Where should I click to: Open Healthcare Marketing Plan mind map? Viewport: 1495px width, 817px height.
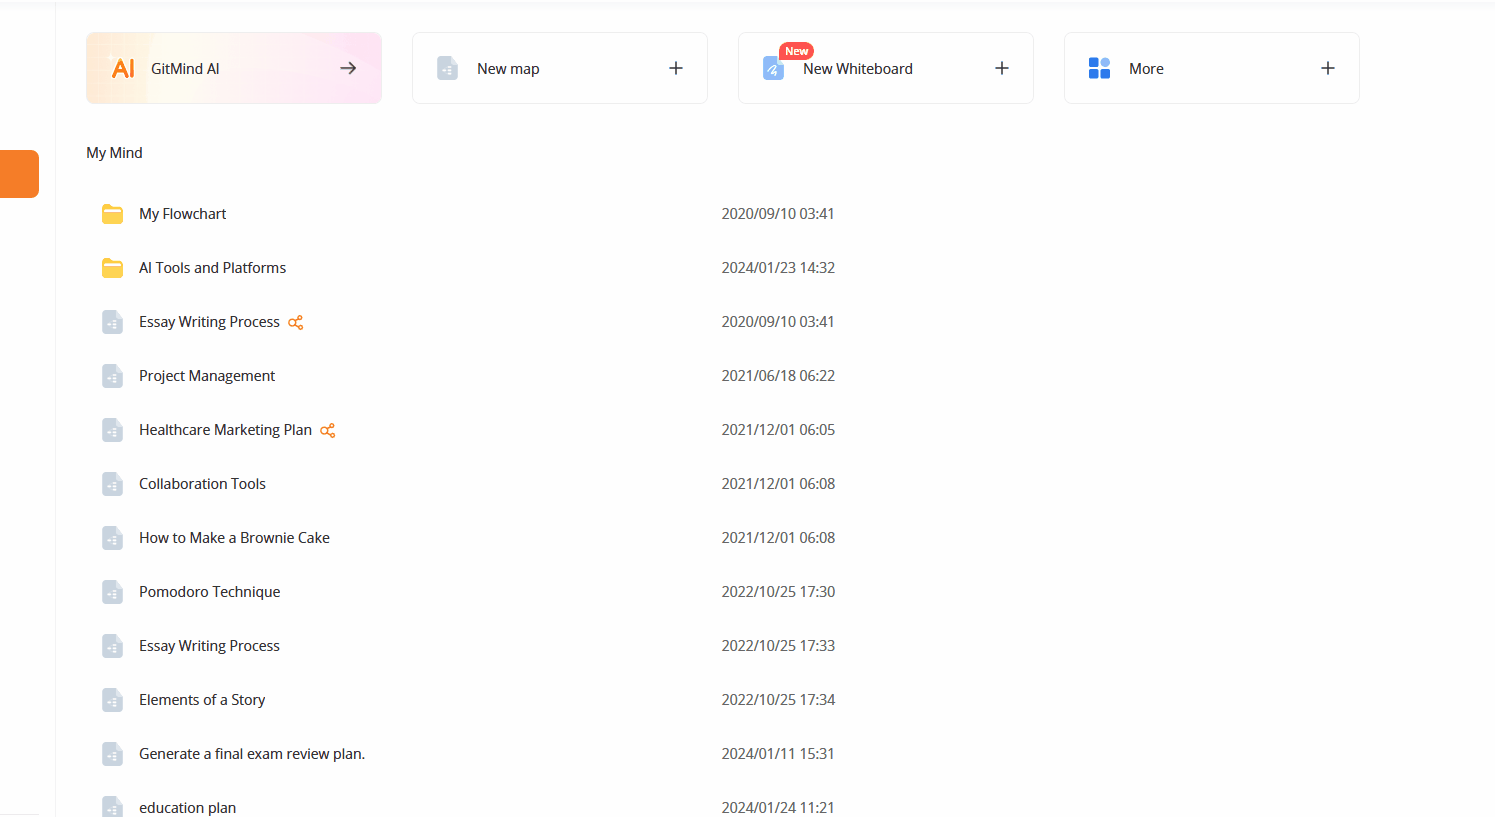point(225,430)
